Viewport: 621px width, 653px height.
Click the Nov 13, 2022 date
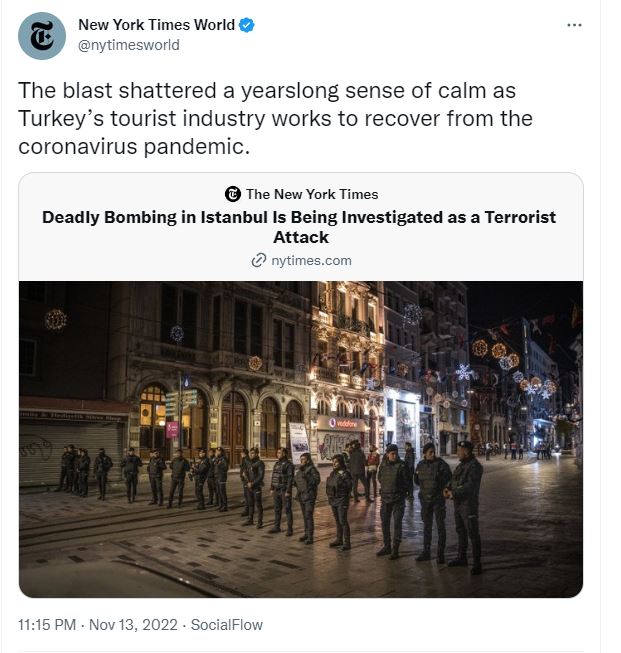click(x=133, y=625)
